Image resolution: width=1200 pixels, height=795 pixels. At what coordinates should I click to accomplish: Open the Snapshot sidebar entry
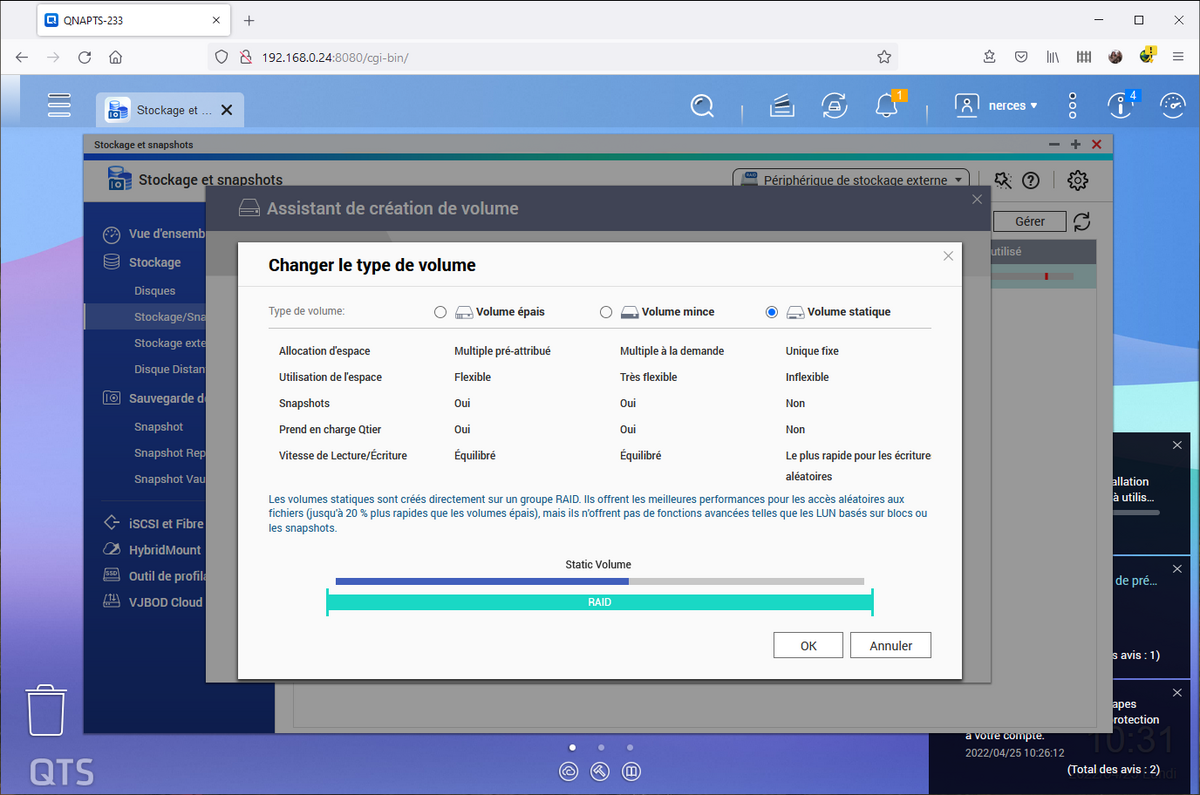(x=158, y=426)
